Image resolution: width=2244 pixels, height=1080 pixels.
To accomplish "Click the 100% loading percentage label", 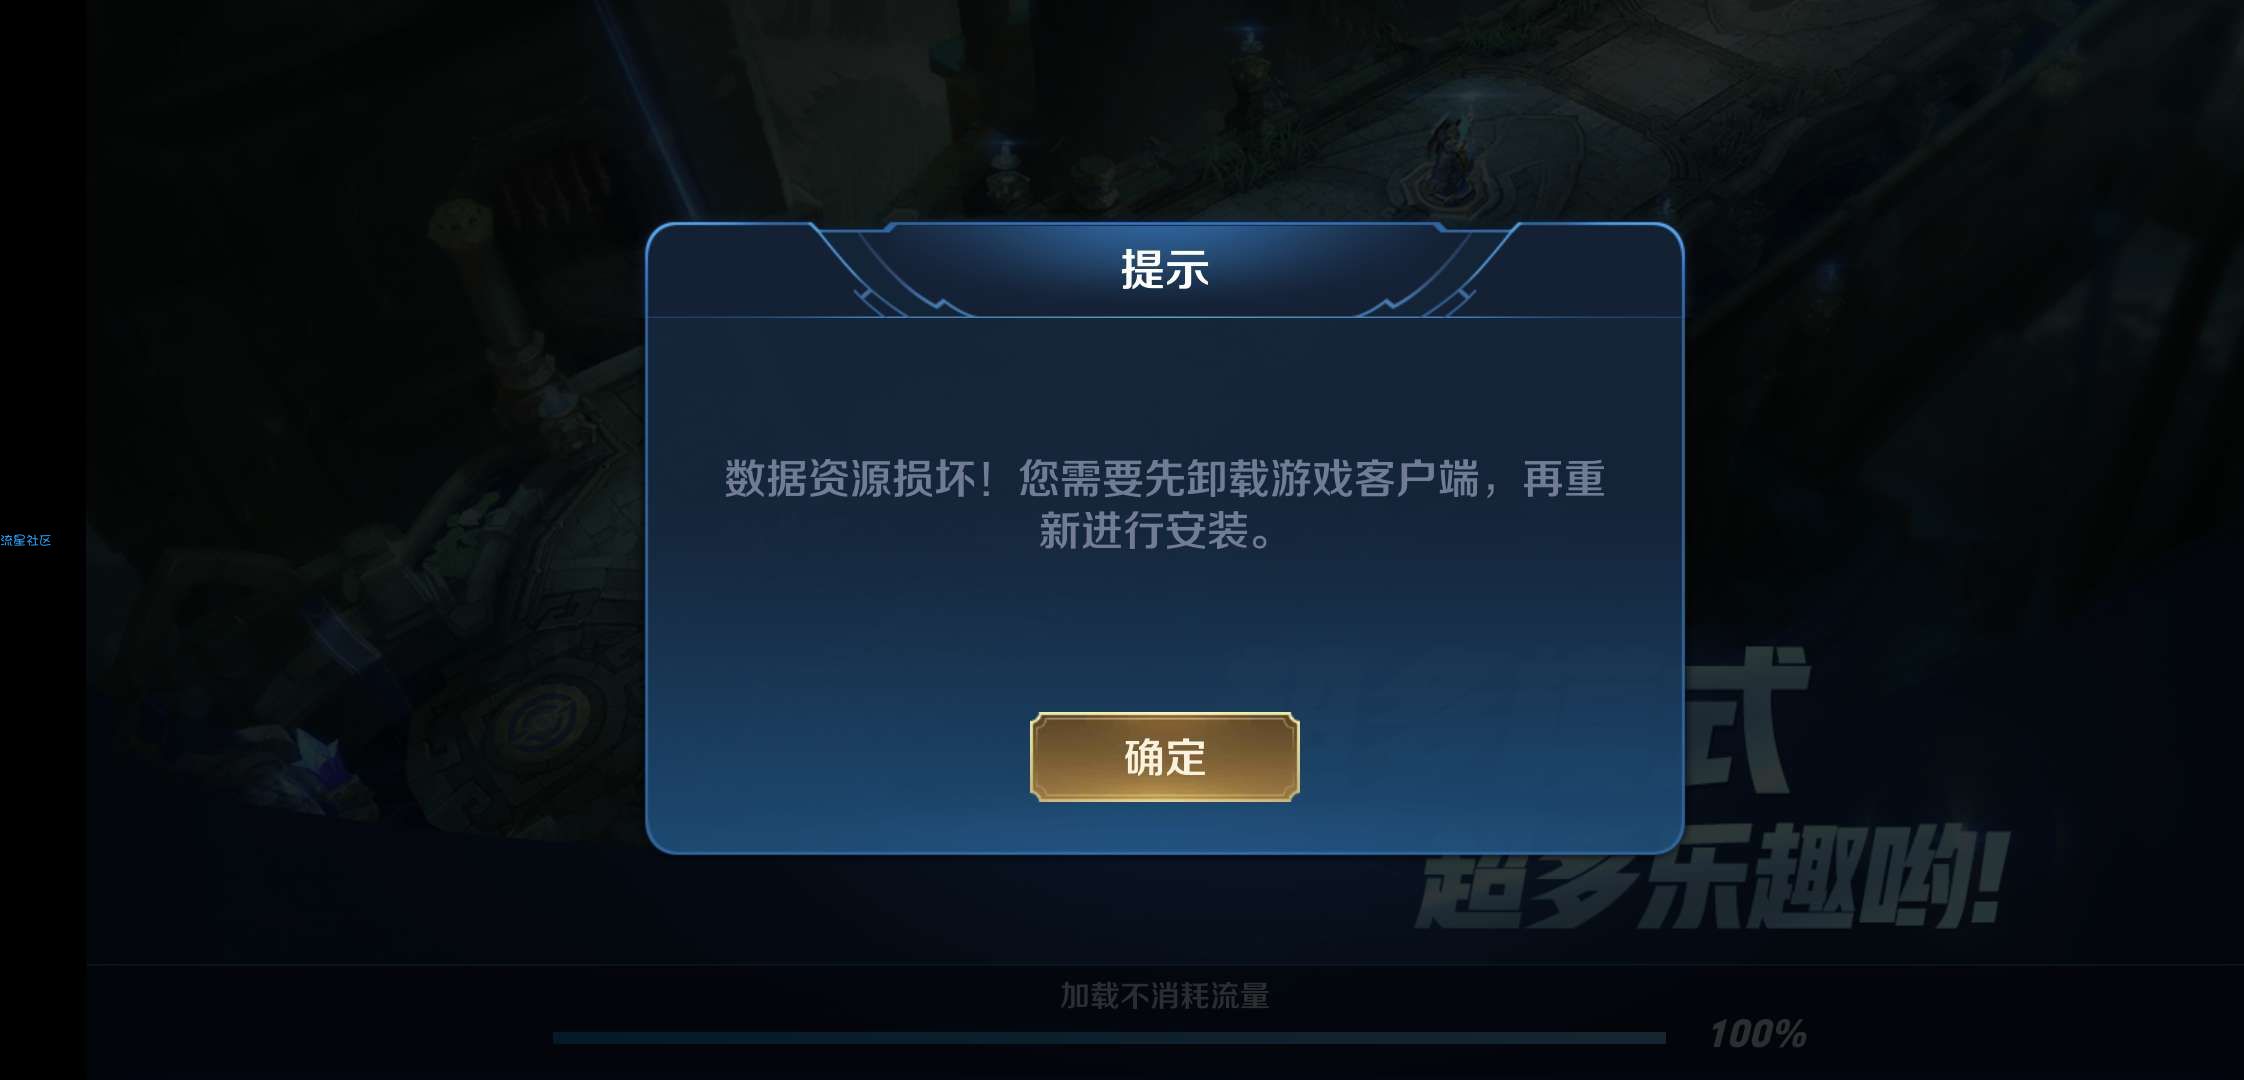I will pos(1758,1034).
